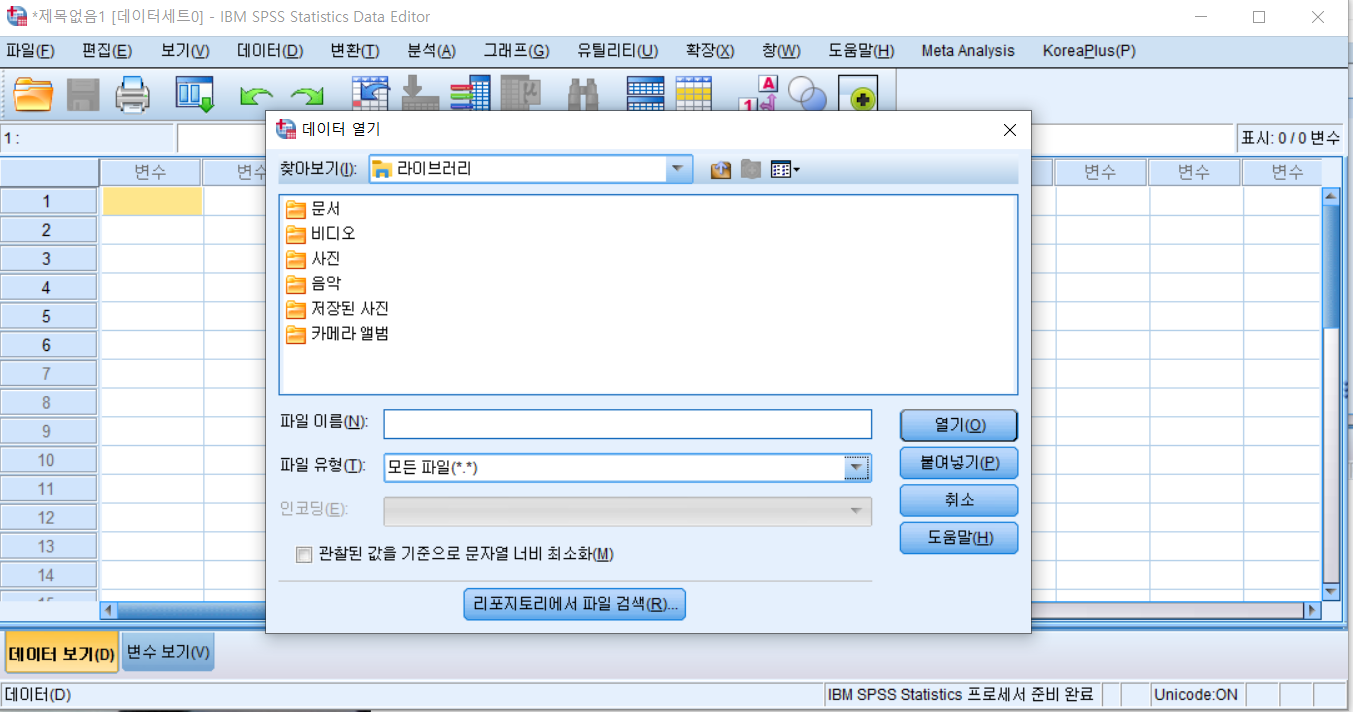Image resolution: width=1353 pixels, height=712 pixels.
Task: Click the green Redo arrow icon
Action: 307,97
